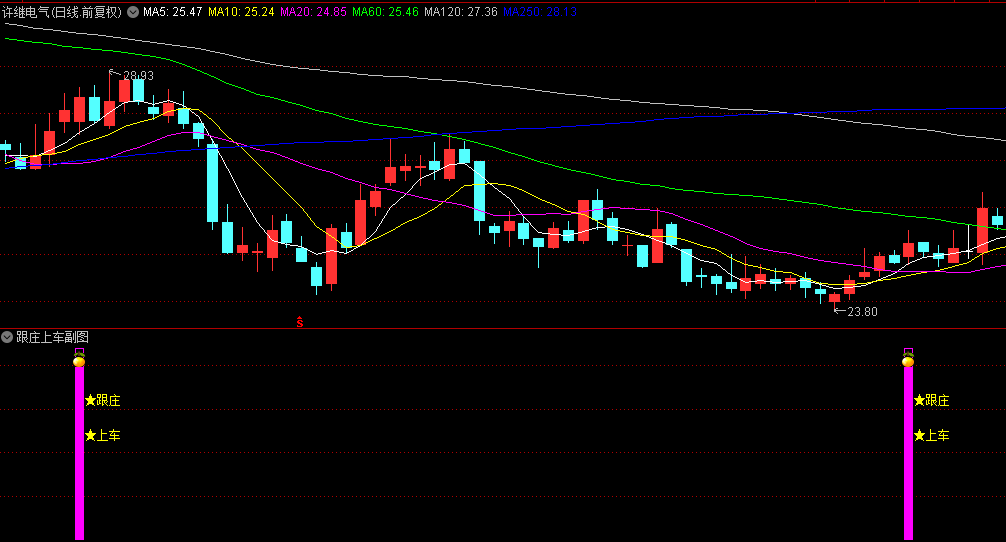Click the right magenta signal bar
Viewport: 1006px width, 542px height.
[908, 452]
